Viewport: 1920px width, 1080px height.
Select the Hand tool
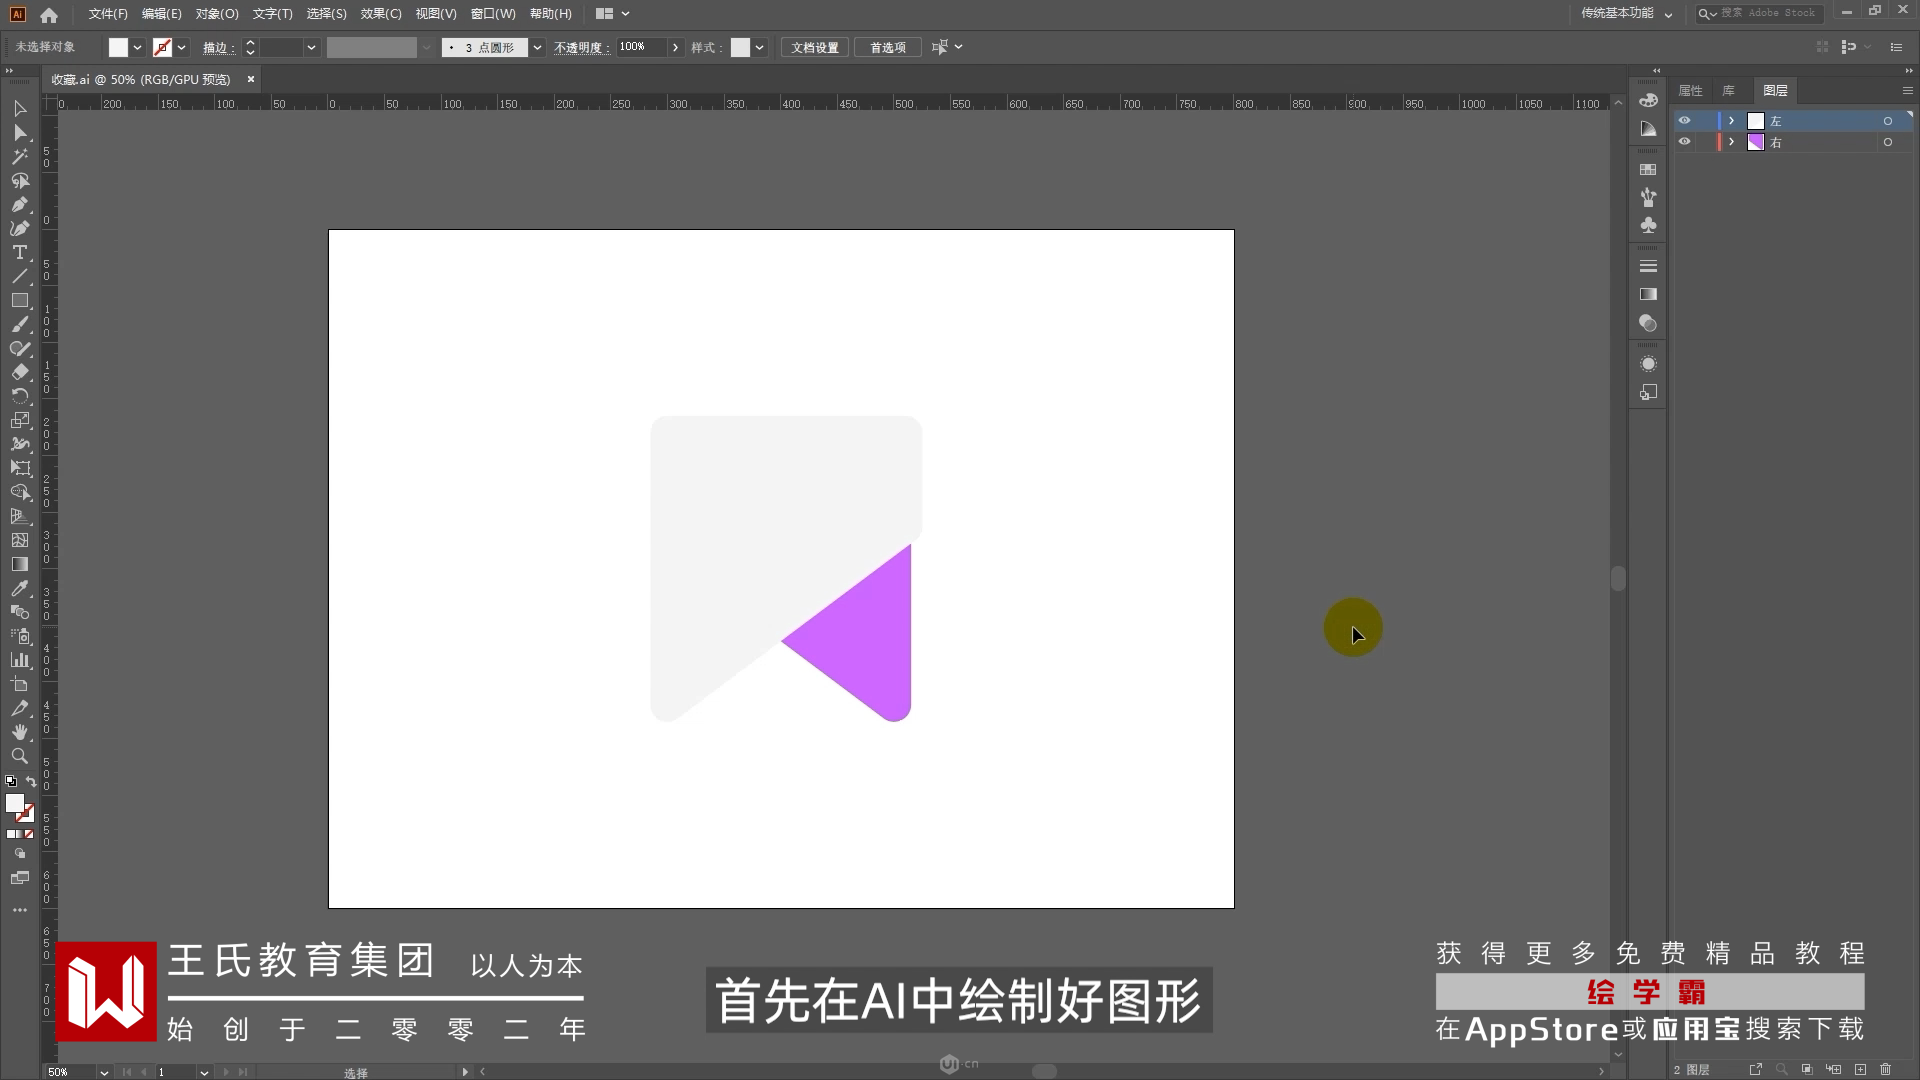19,733
